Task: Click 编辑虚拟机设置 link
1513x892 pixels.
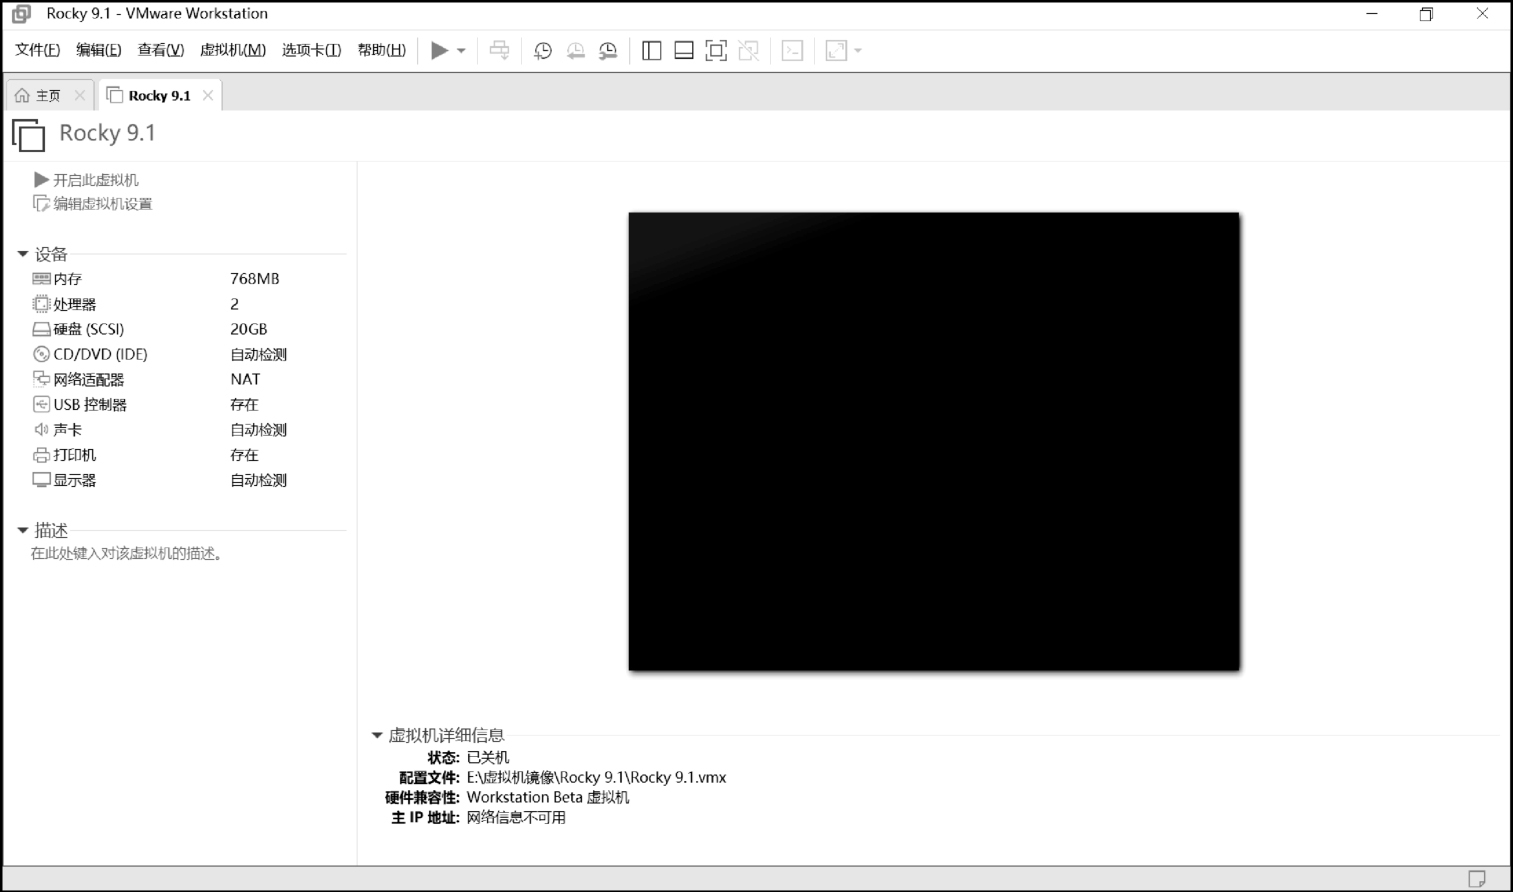Action: point(102,204)
